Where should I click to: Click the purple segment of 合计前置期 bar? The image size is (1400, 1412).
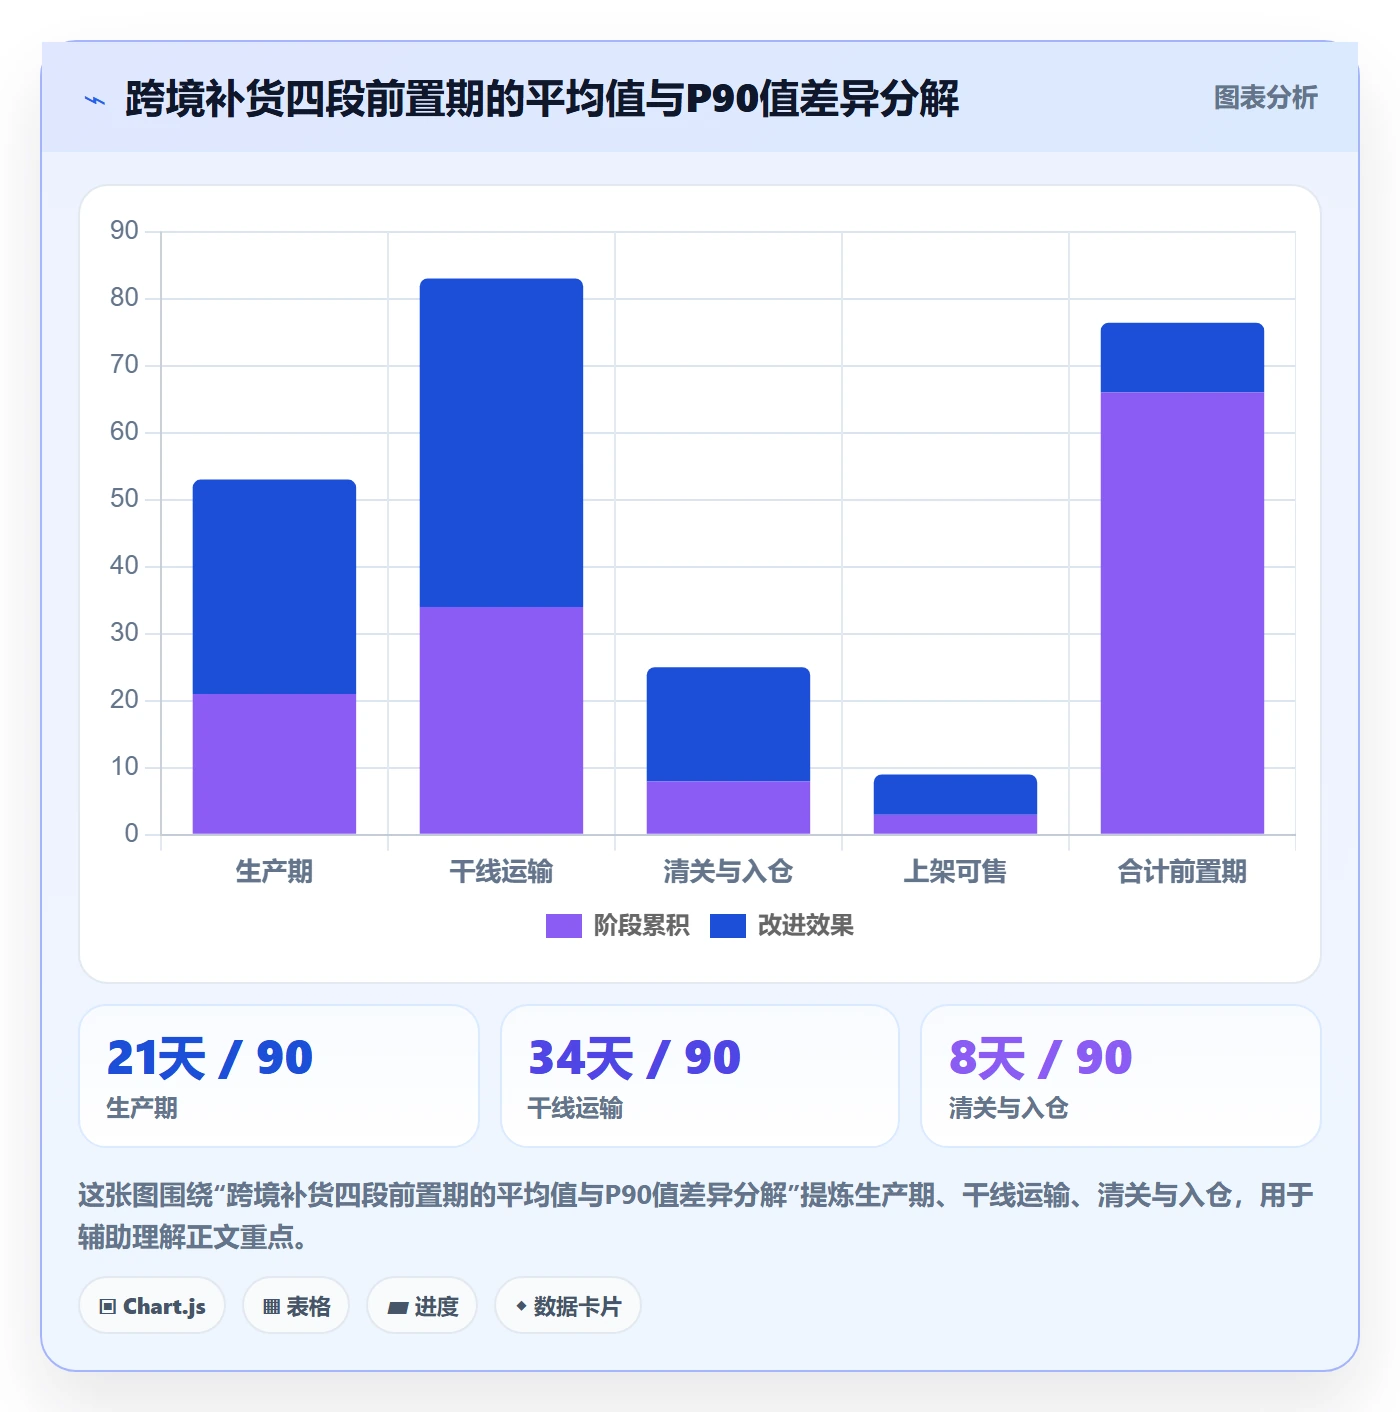tap(1182, 613)
